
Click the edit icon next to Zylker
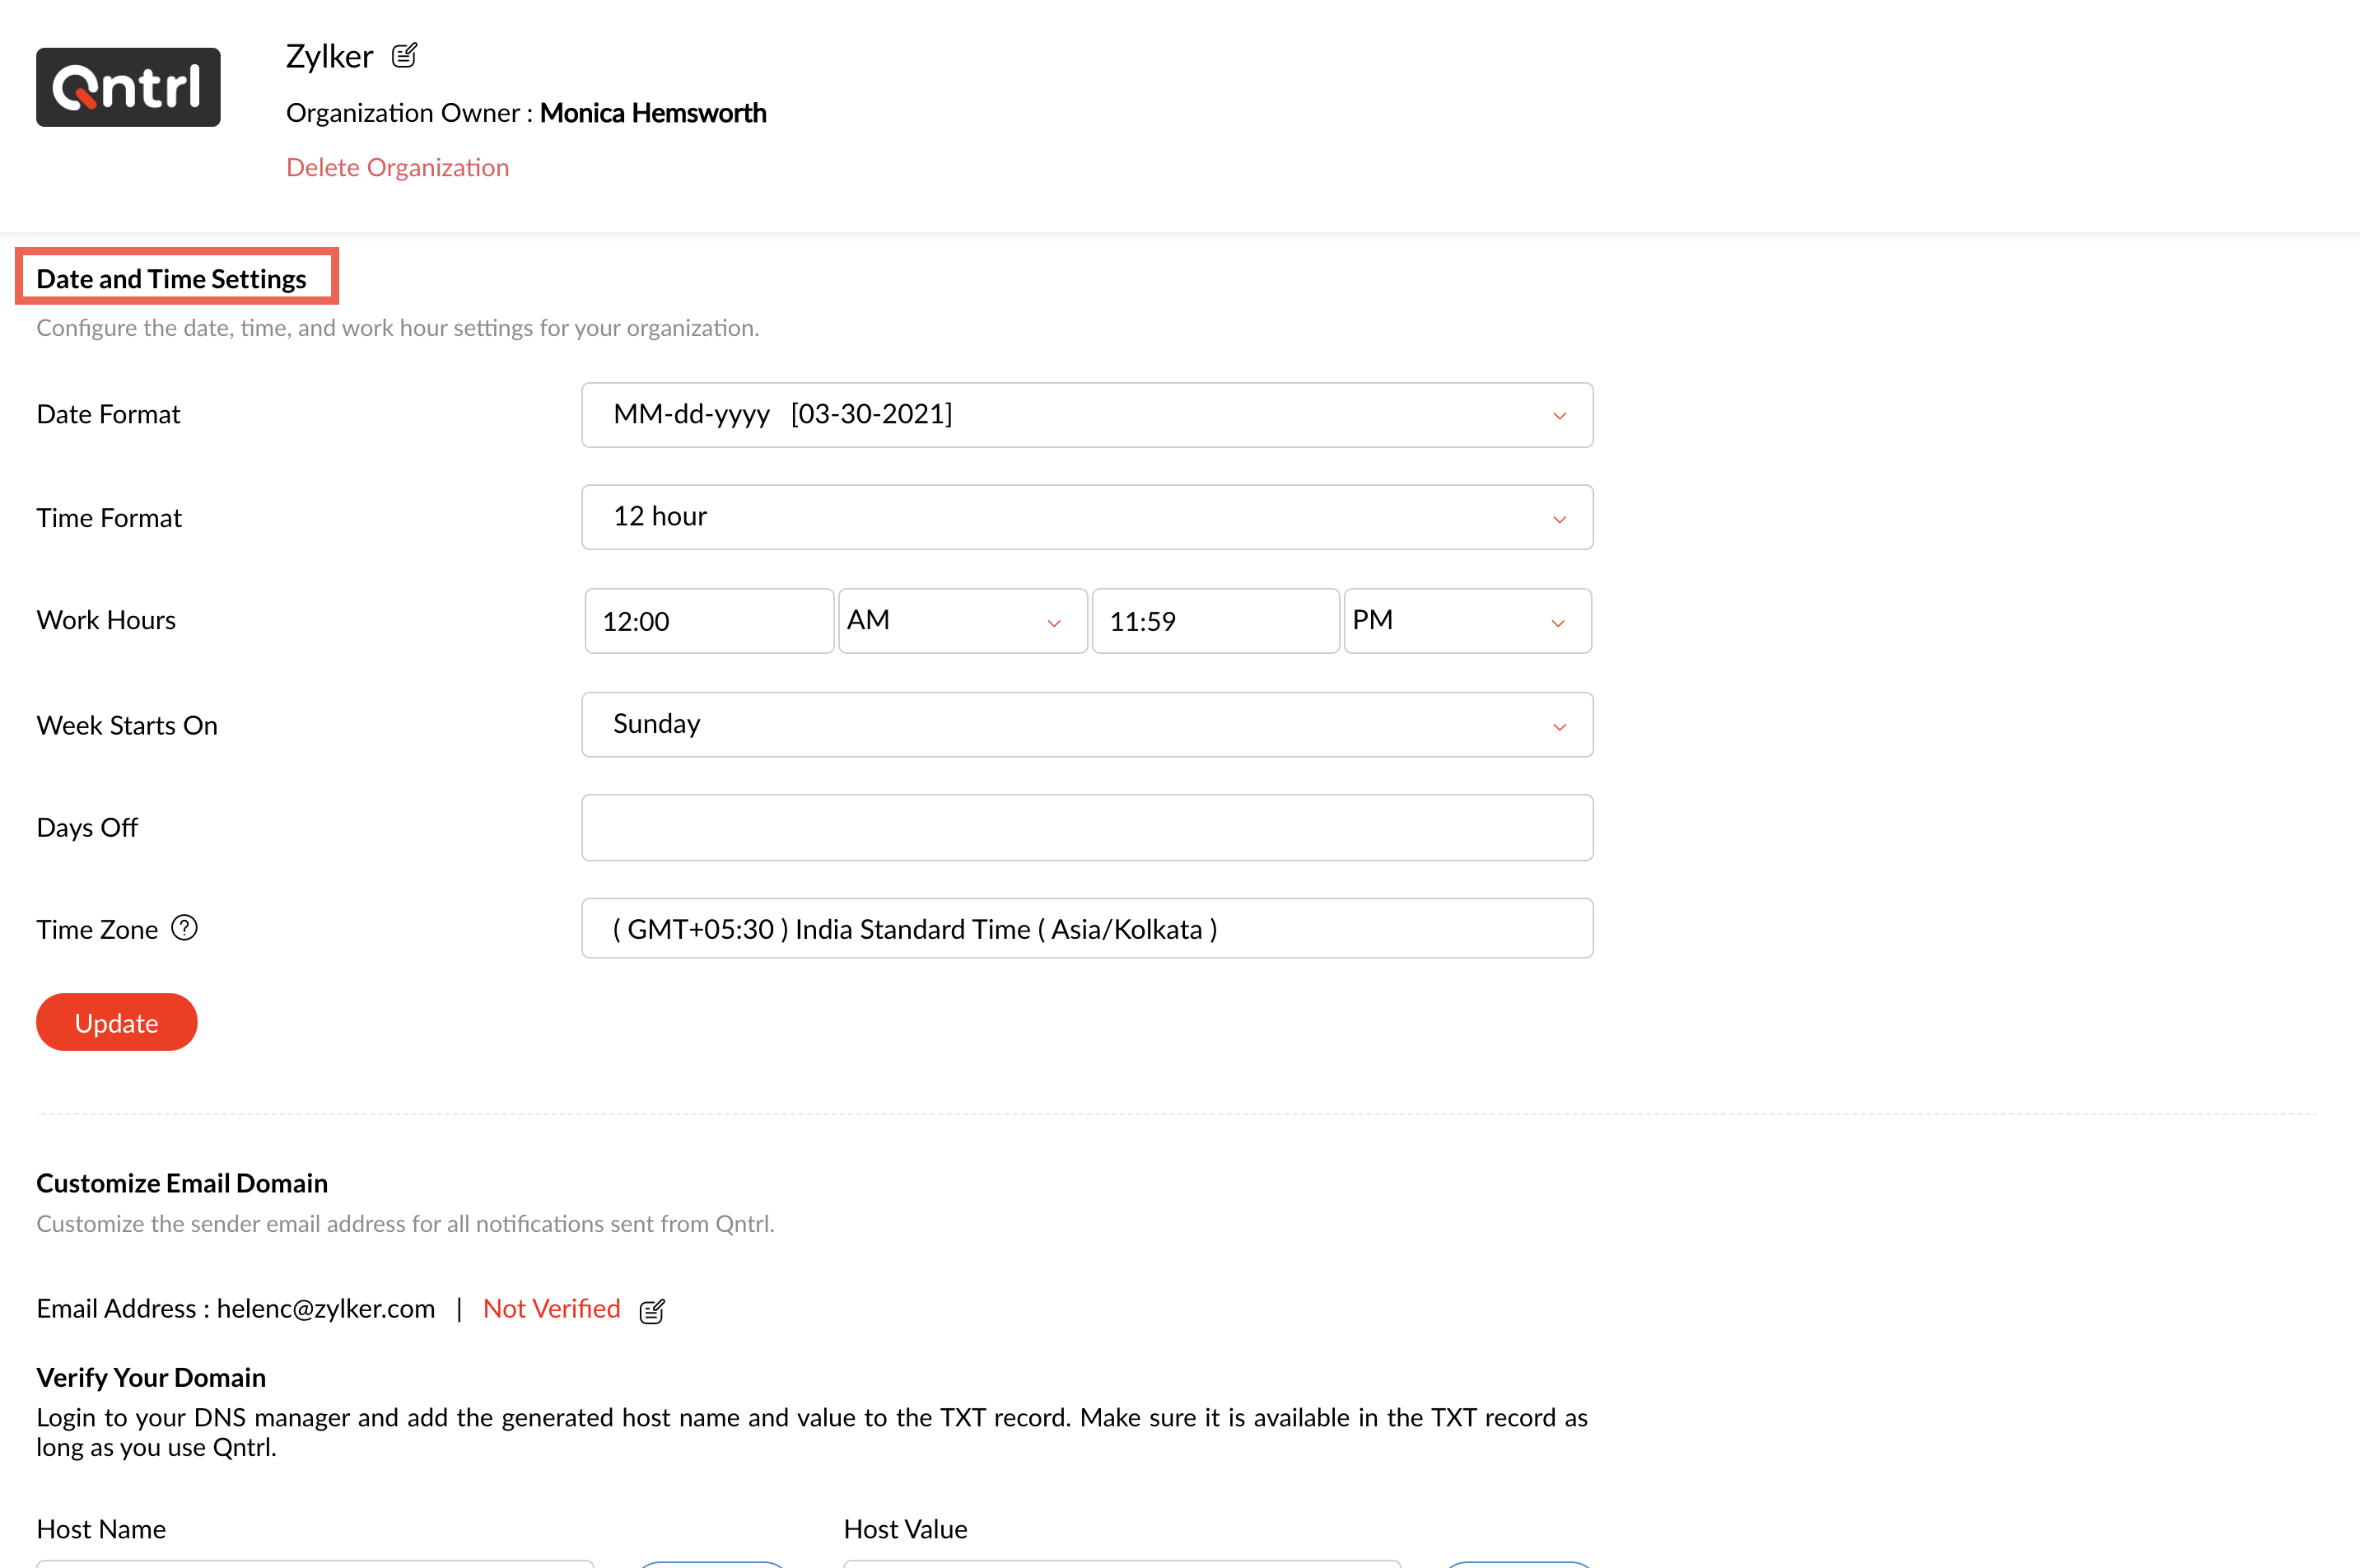click(x=404, y=55)
